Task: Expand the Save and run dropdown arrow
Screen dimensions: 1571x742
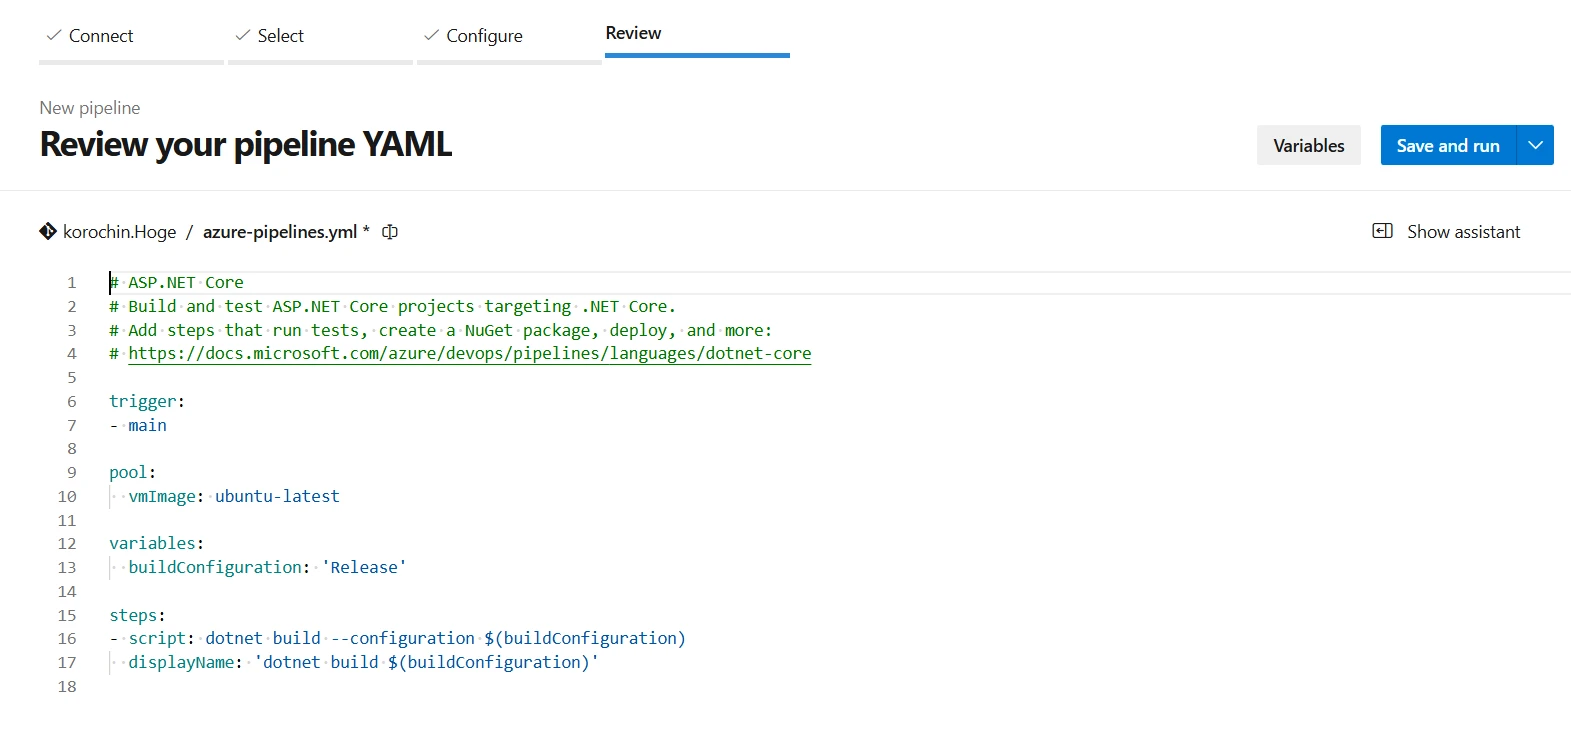Action: pos(1535,145)
